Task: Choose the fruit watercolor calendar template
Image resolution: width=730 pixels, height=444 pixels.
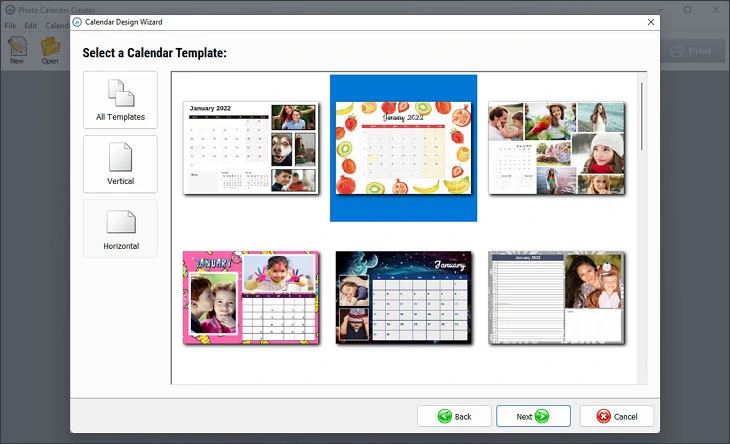Action: coord(403,148)
